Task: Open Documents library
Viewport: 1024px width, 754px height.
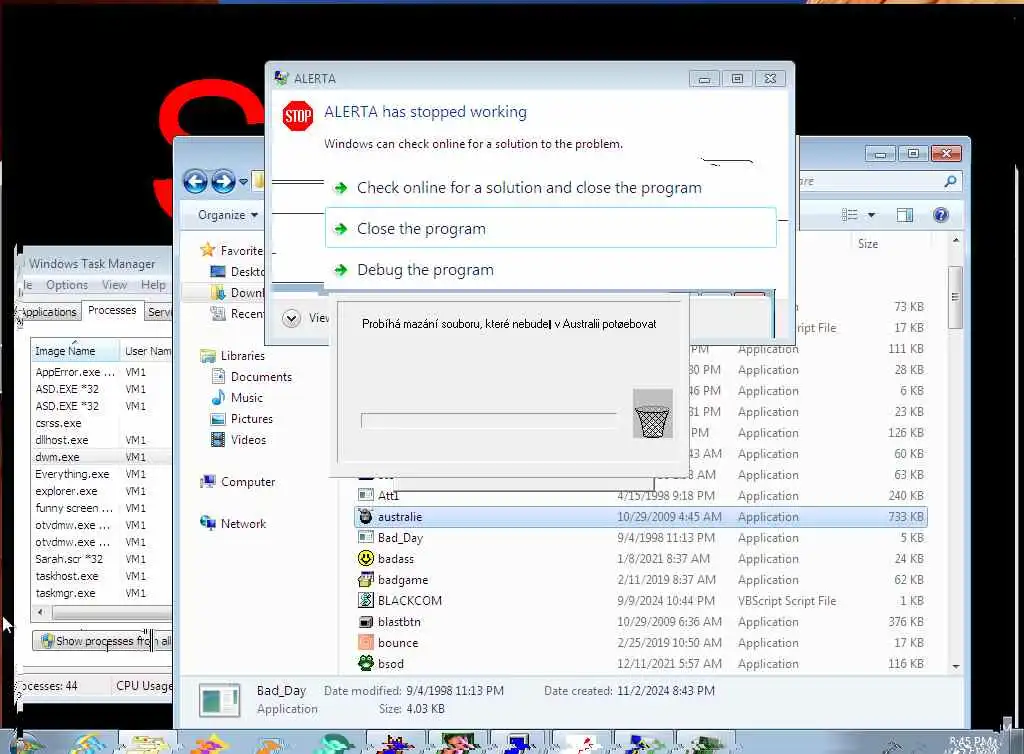Action: [252, 377]
